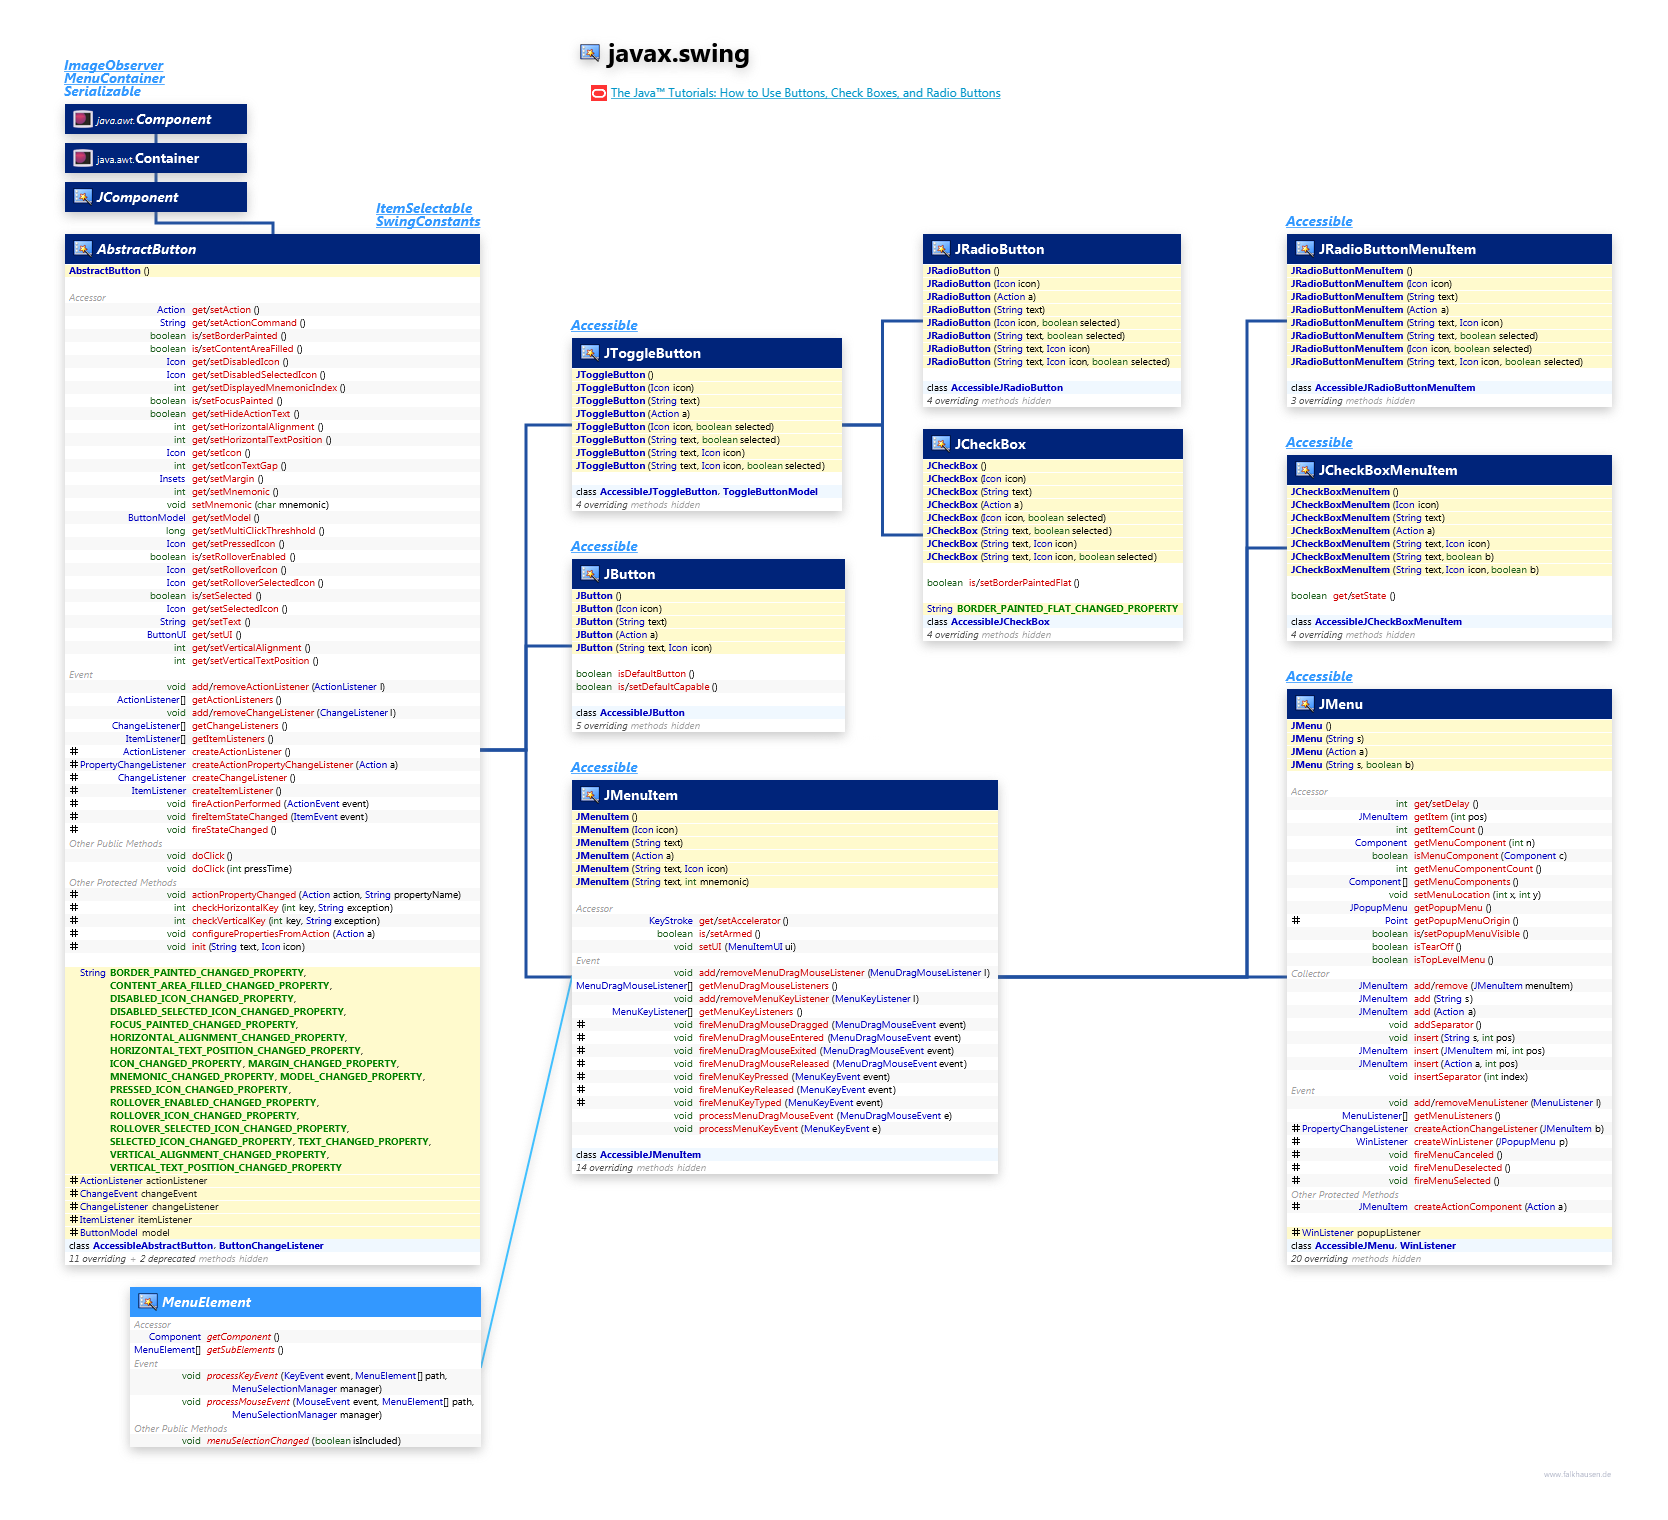Click the JRadioButtonMenuItem header icon

[1305, 249]
